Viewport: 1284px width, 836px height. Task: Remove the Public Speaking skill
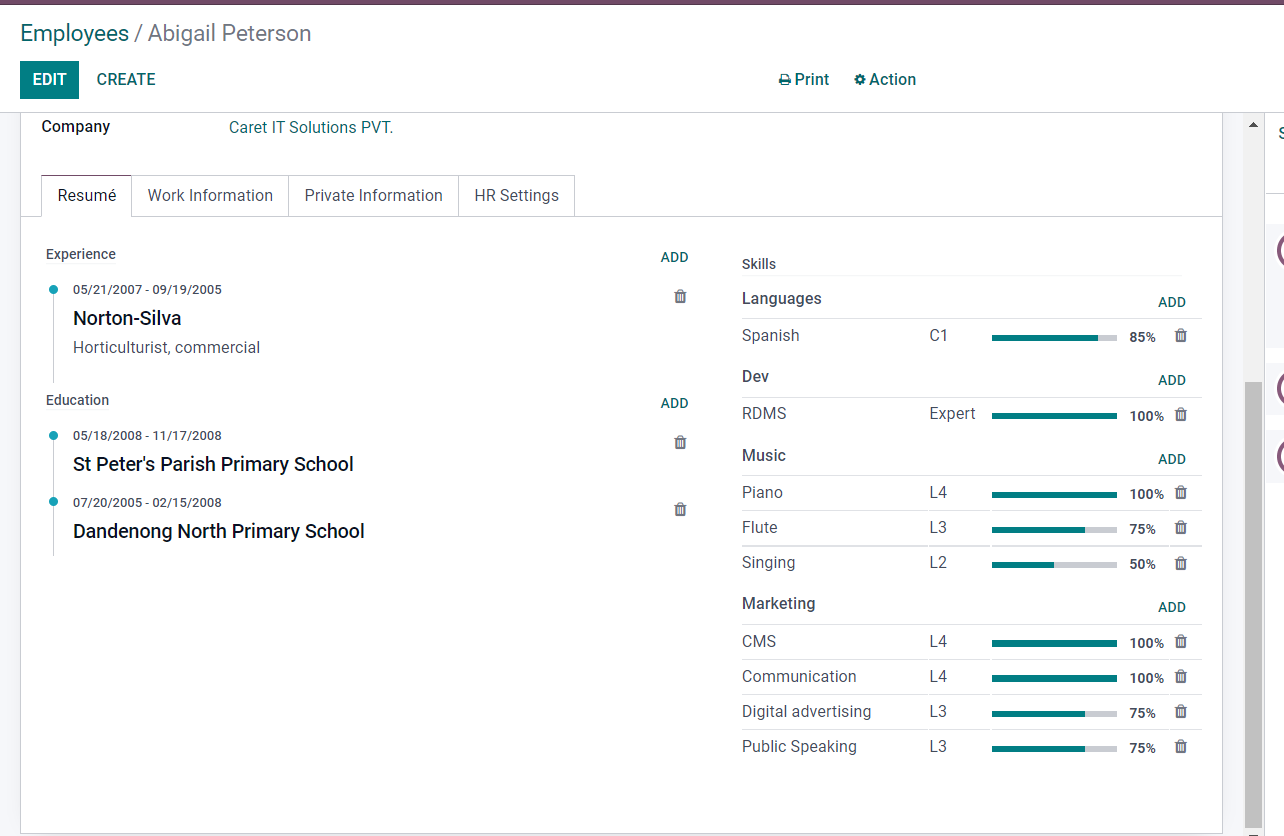(1180, 746)
